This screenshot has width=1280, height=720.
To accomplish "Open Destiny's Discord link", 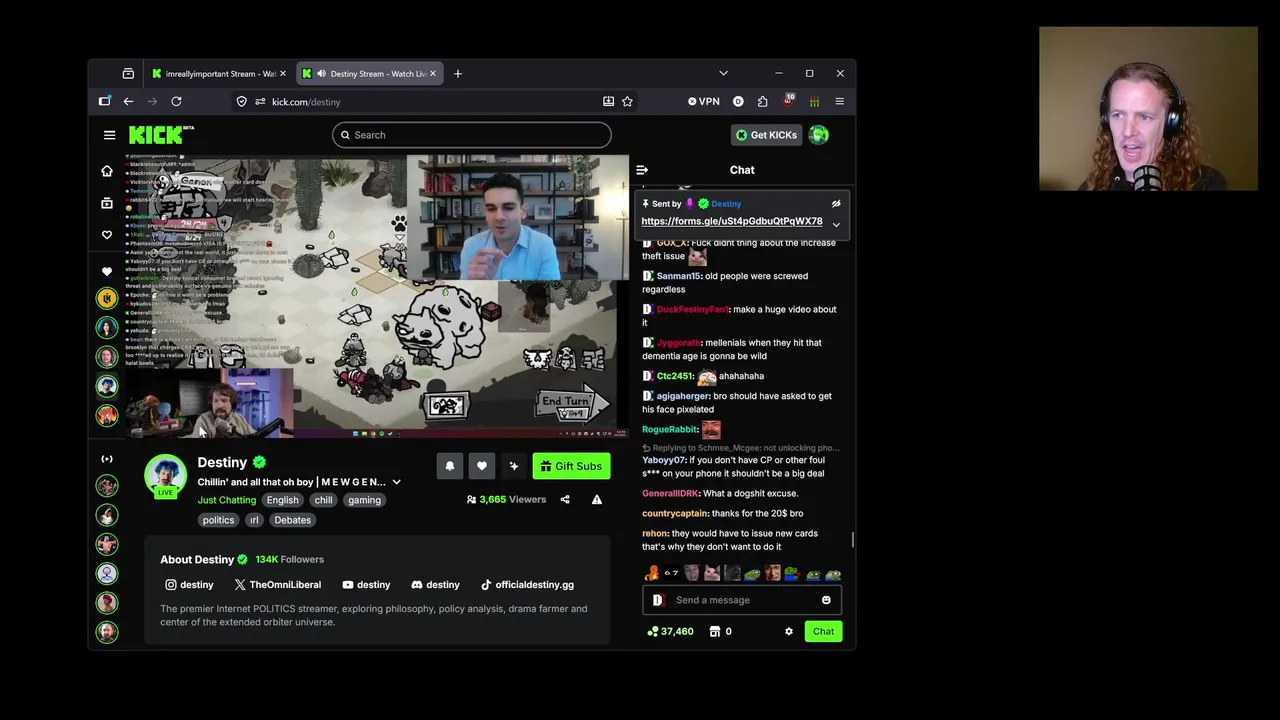I will click(x=435, y=585).
